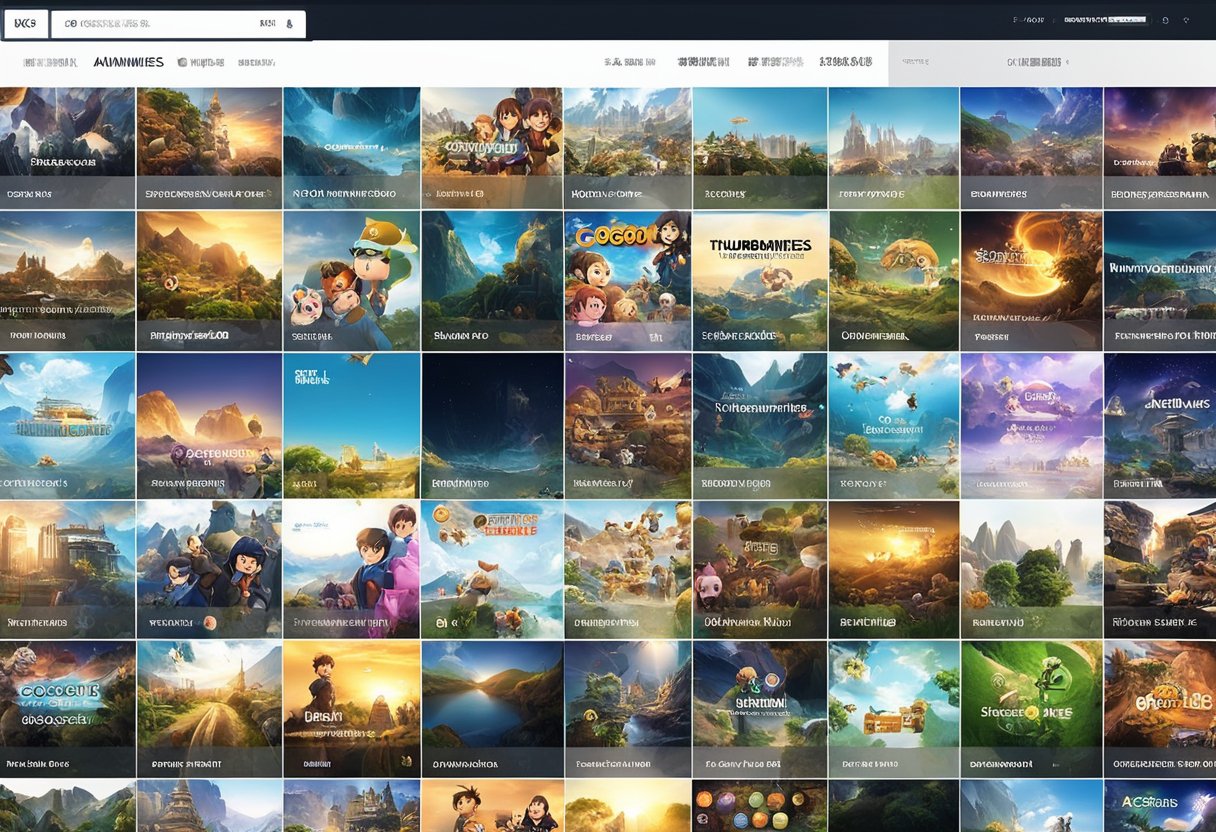Click the logo box left of the search field
Image resolution: width=1216 pixels, height=832 pixels.
[x=25, y=23]
